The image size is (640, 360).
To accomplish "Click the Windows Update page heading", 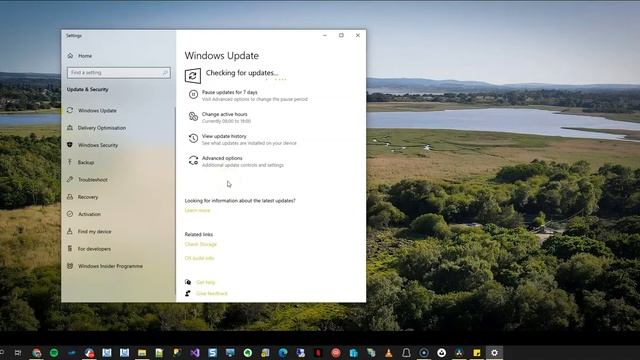I will [x=222, y=56].
